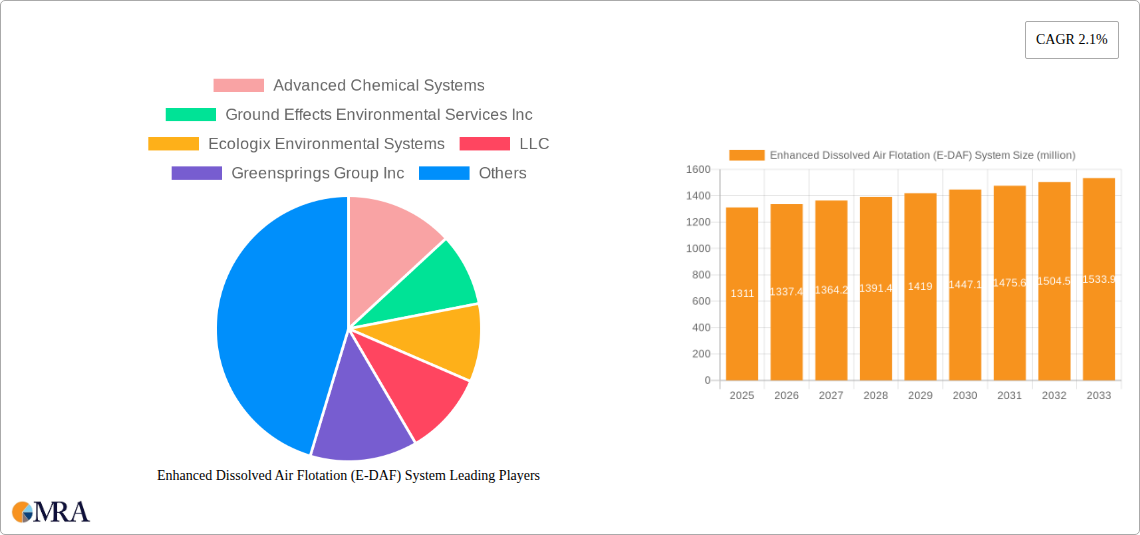The width and height of the screenshot is (1140, 535).
Task: Toggle Others legend label
Action: pyautogui.click(x=502, y=173)
